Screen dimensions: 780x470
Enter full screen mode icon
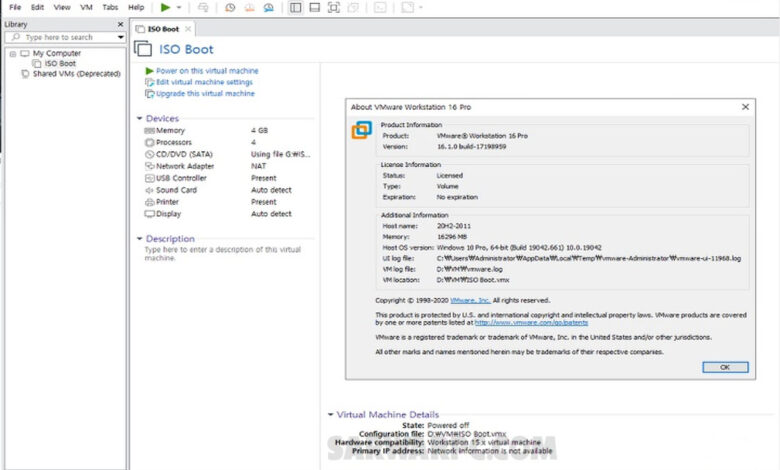pos(334,7)
